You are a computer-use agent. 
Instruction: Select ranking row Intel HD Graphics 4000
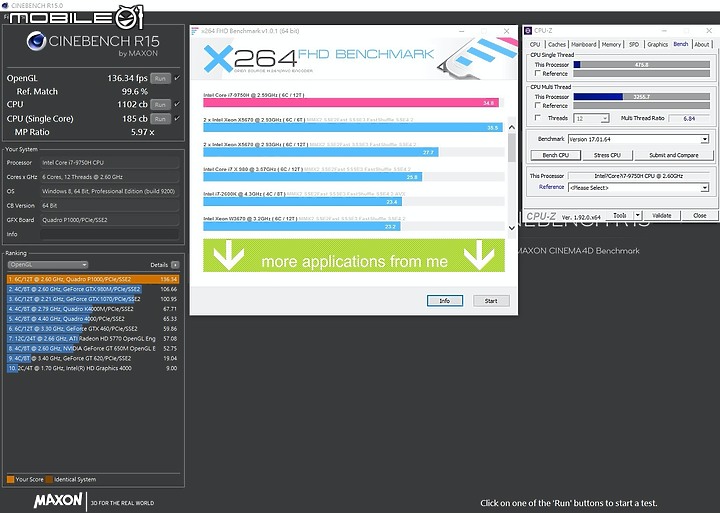93,368
